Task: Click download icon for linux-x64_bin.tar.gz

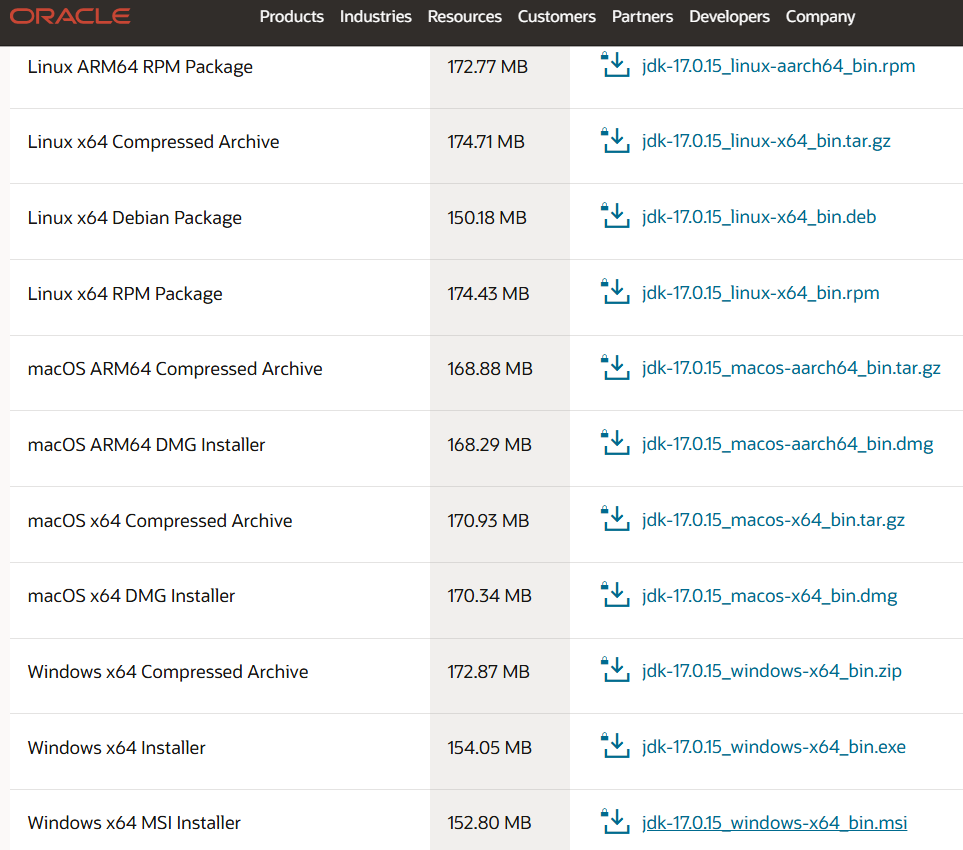Action: (615, 140)
